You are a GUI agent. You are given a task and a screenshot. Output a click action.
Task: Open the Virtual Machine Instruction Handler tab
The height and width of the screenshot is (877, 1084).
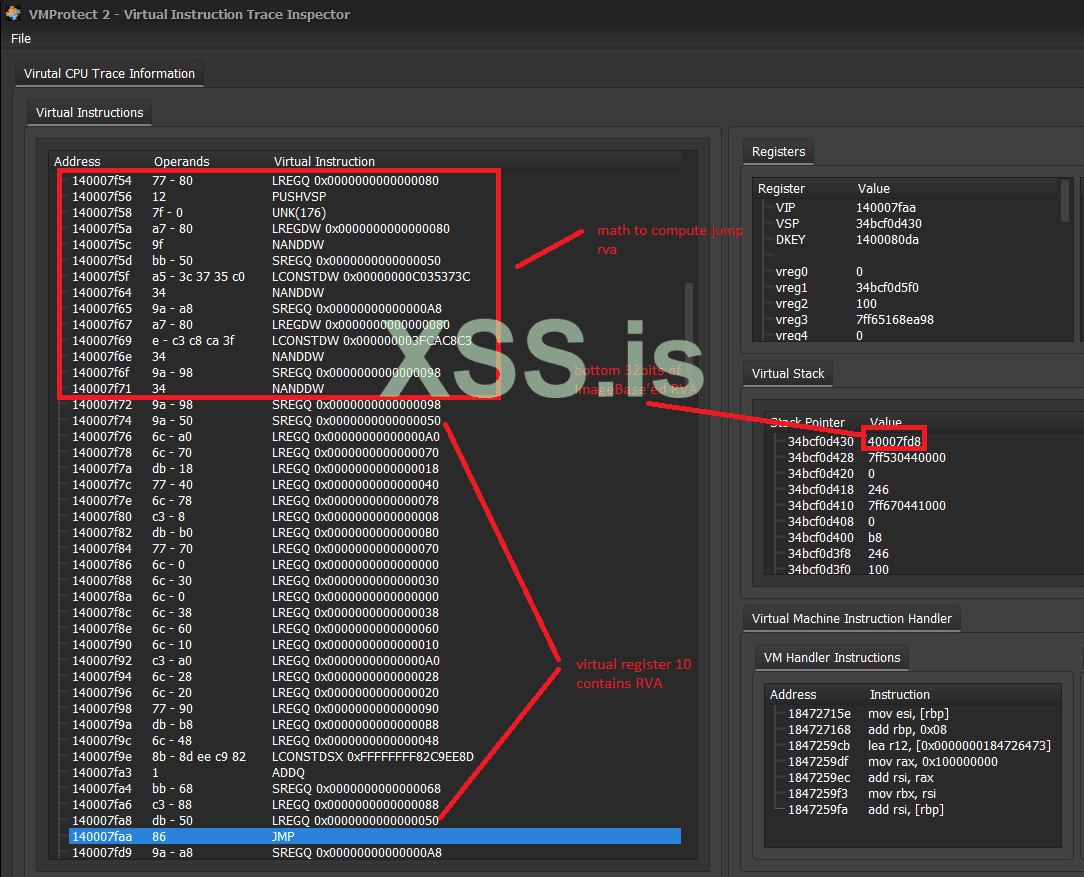tap(851, 619)
